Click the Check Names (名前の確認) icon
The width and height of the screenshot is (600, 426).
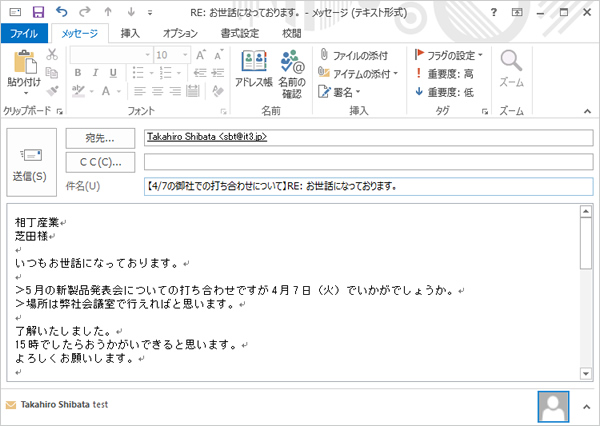tap(292, 72)
